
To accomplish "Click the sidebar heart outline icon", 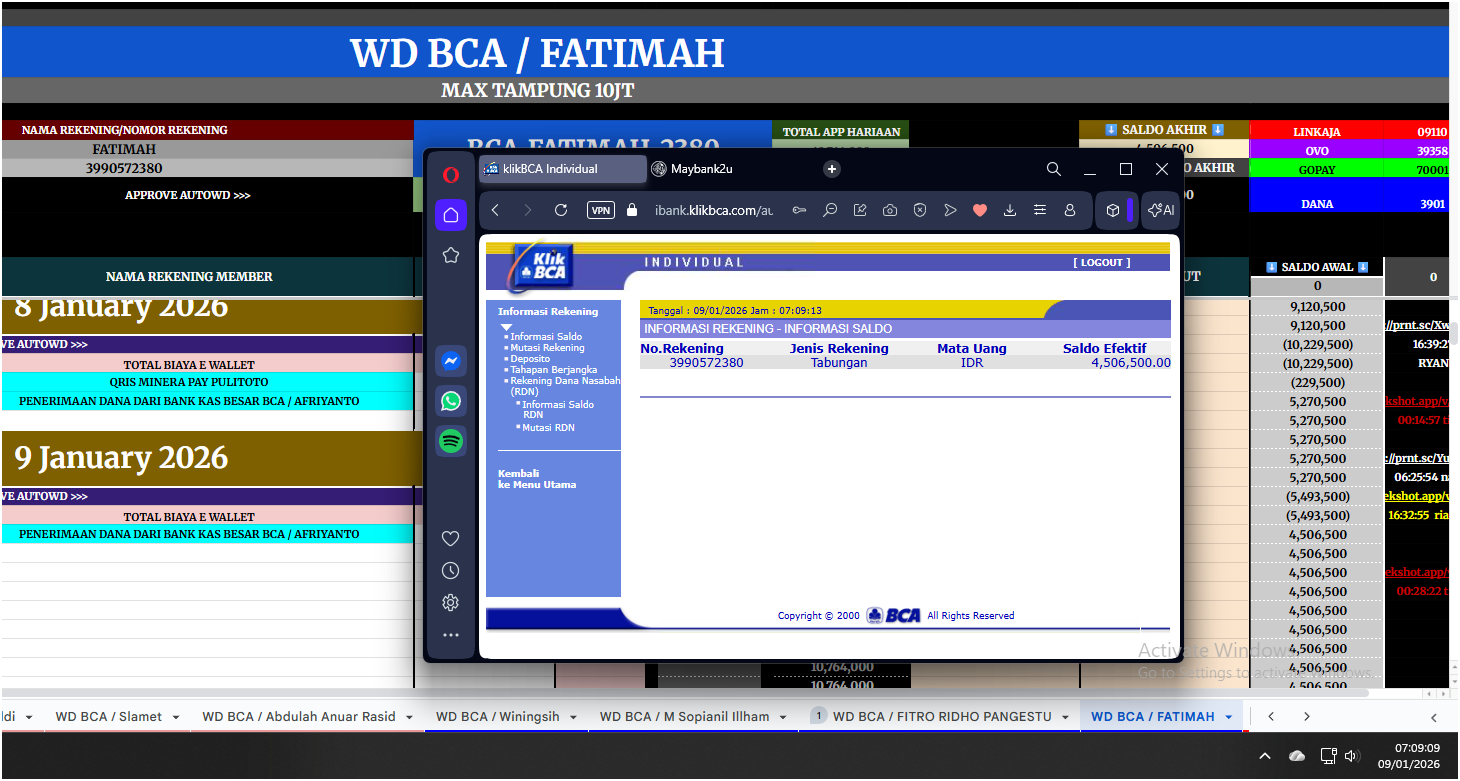I will point(450,539).
